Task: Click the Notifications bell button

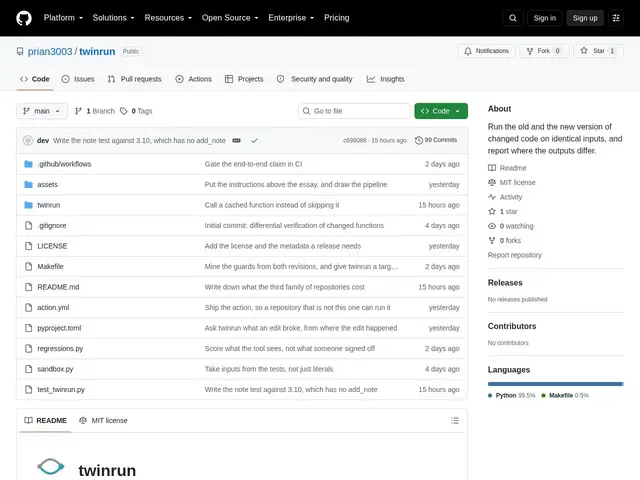Action: pos(486,51)
